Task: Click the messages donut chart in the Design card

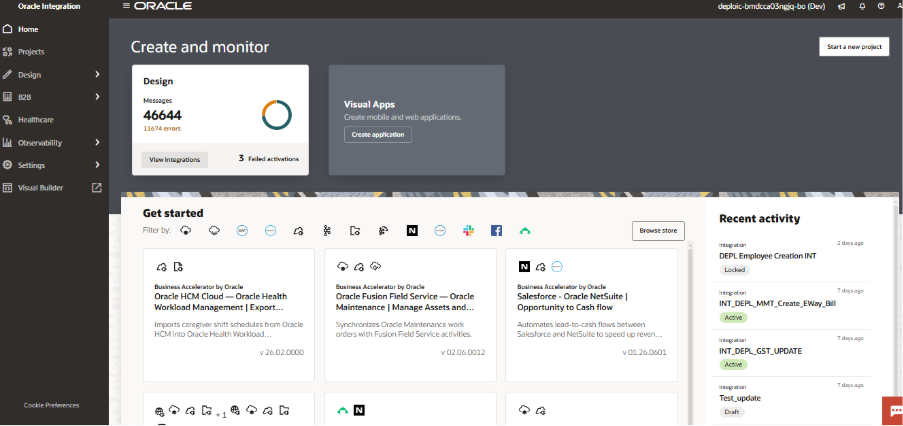Action: click(277, 115)
